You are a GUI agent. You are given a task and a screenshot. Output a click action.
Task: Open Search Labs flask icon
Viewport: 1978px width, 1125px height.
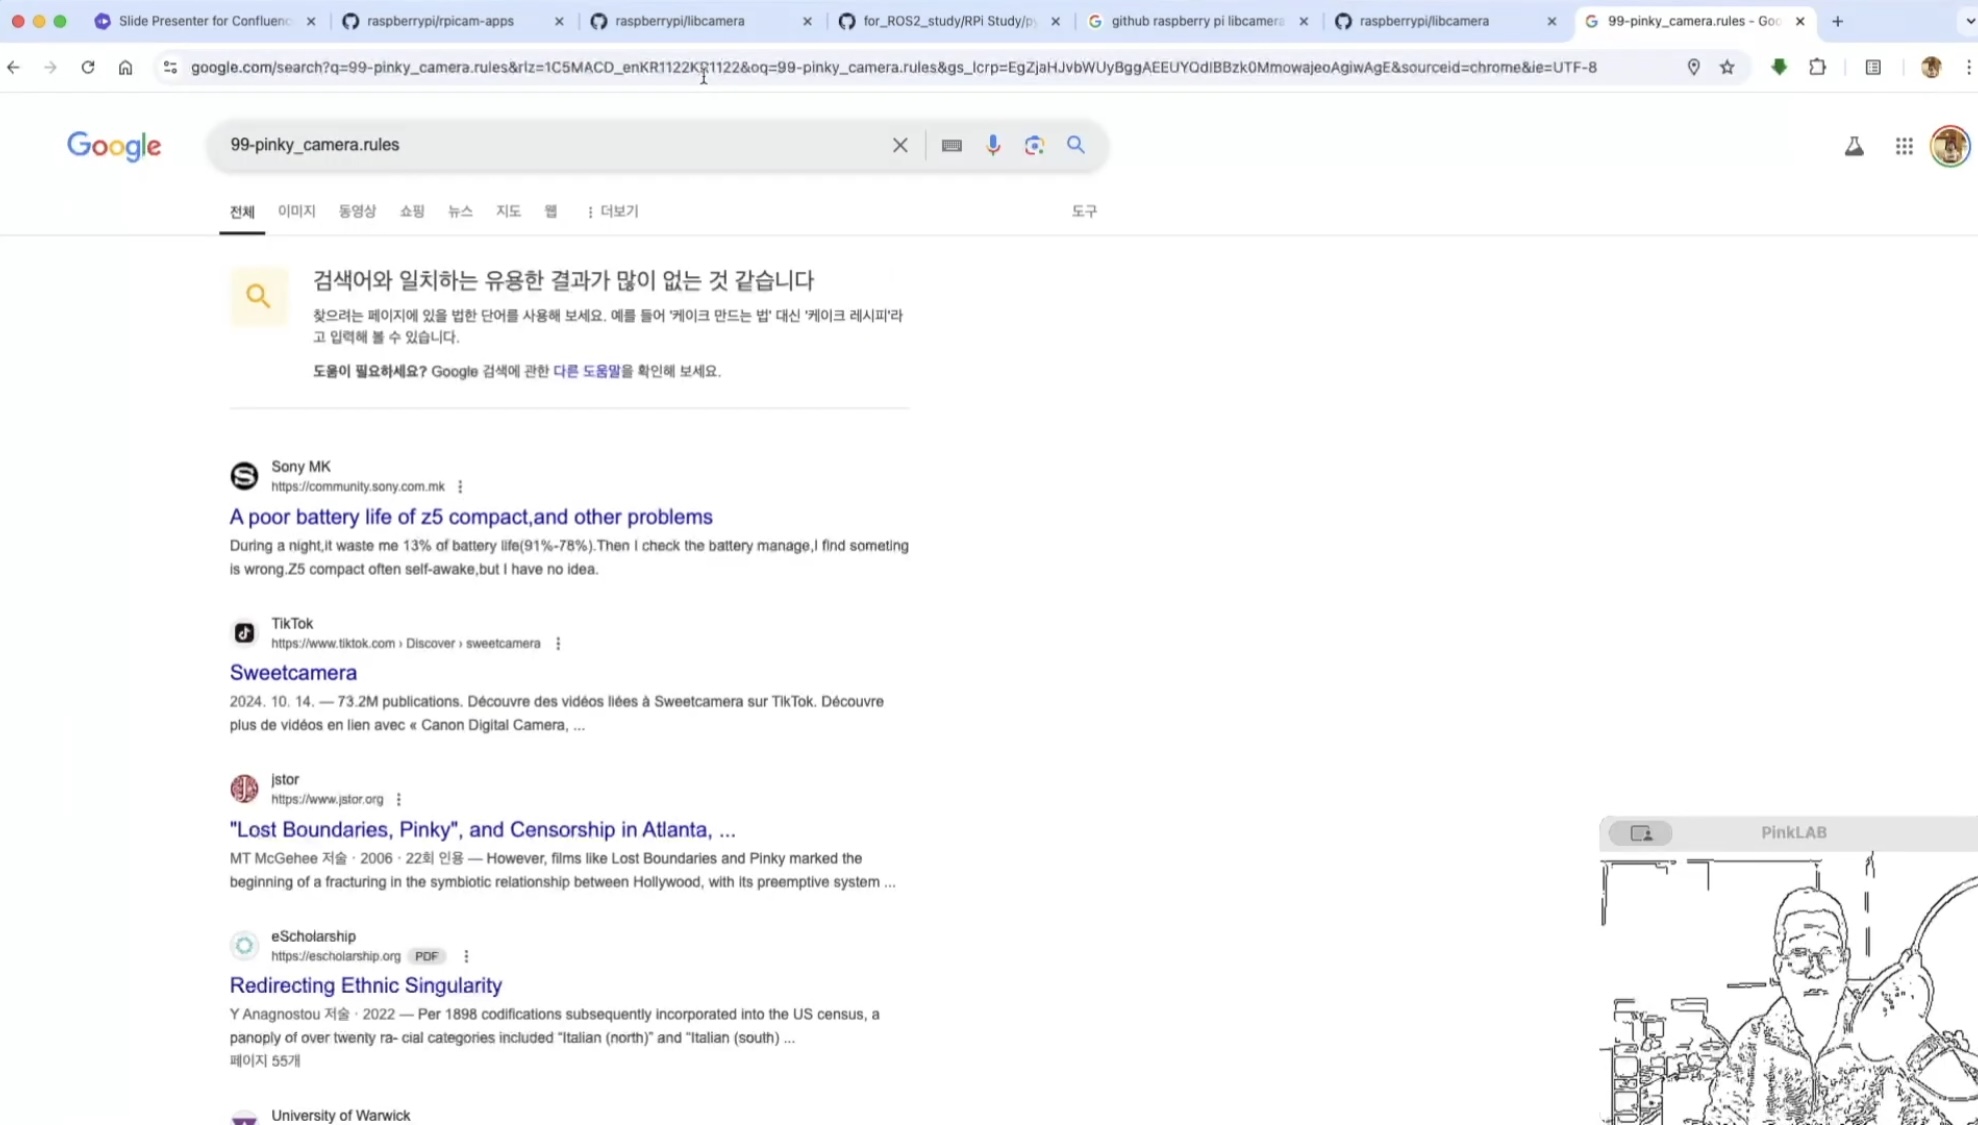pyautogui.click(x=1853, y=146)
